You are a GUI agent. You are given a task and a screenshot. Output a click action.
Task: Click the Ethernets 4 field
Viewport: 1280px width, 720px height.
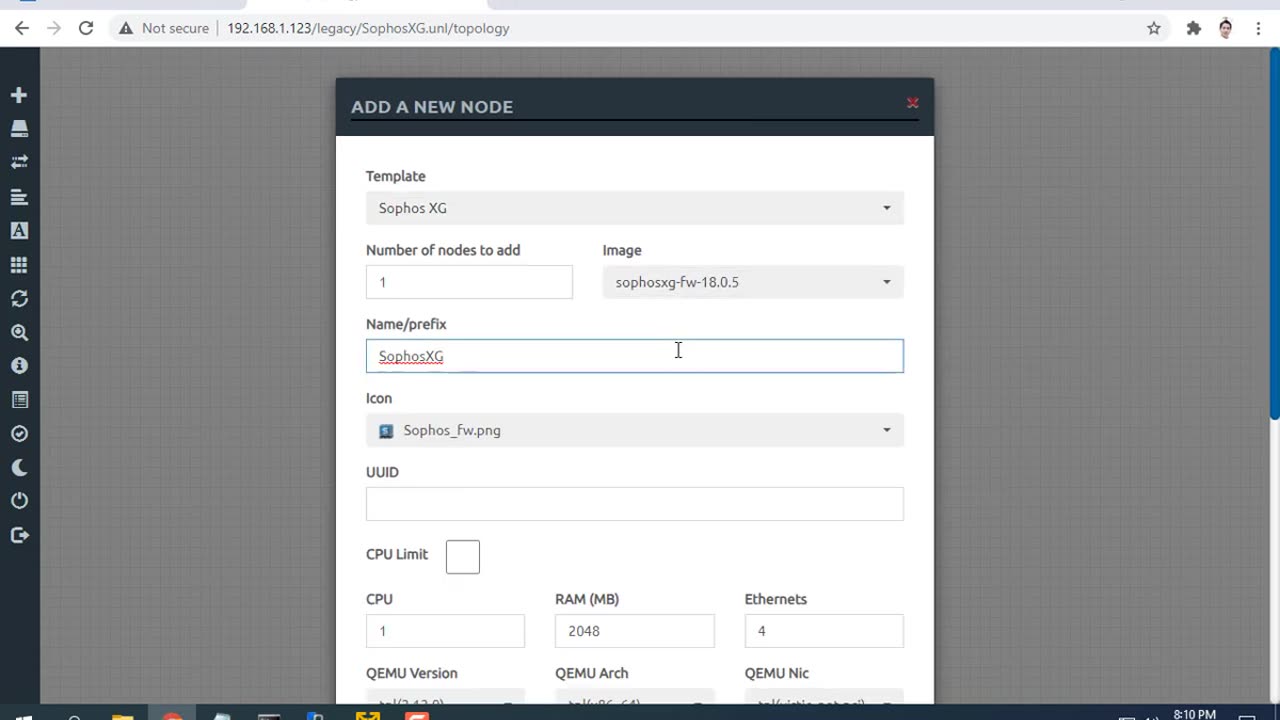[824, 631]
